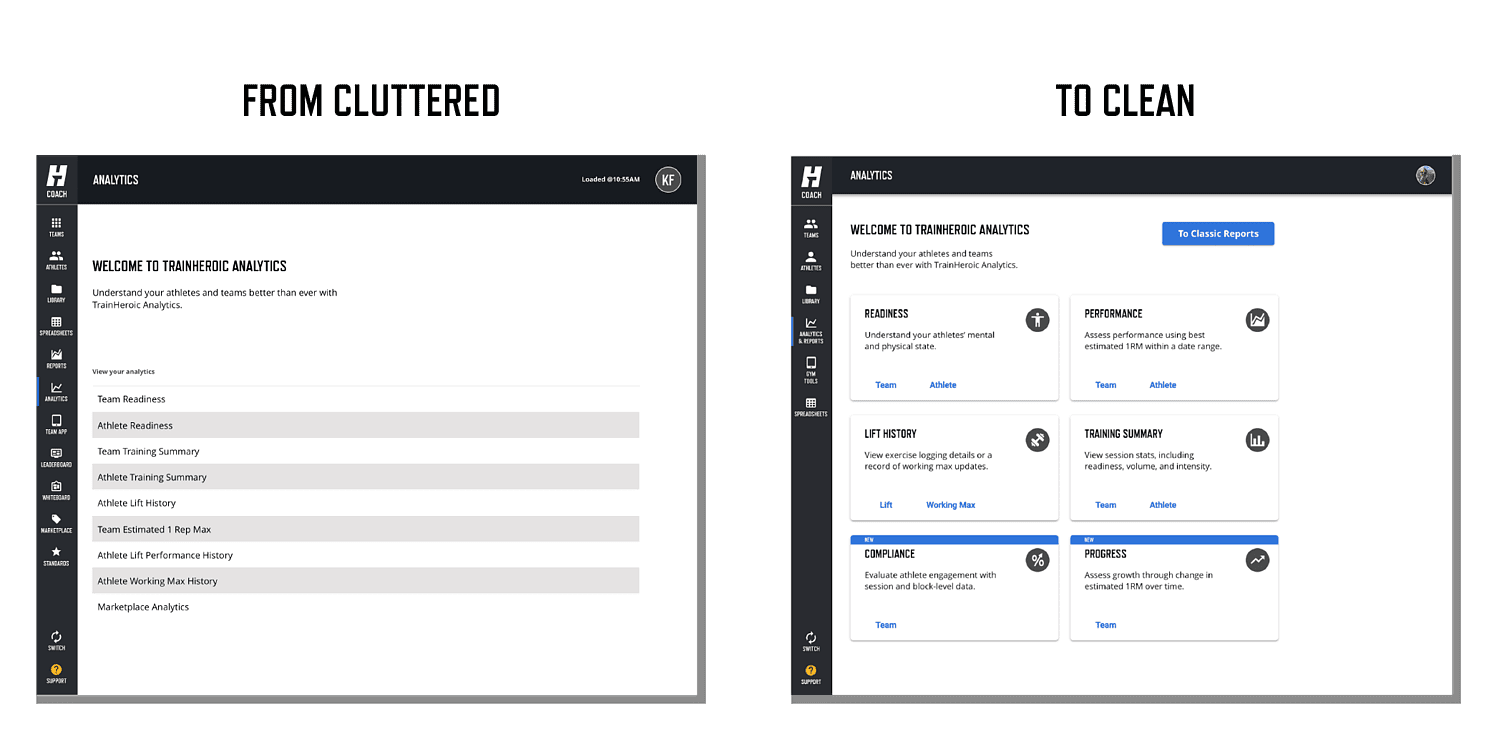Click Switch in the cluttered screen sidebar

pos(56,641)
